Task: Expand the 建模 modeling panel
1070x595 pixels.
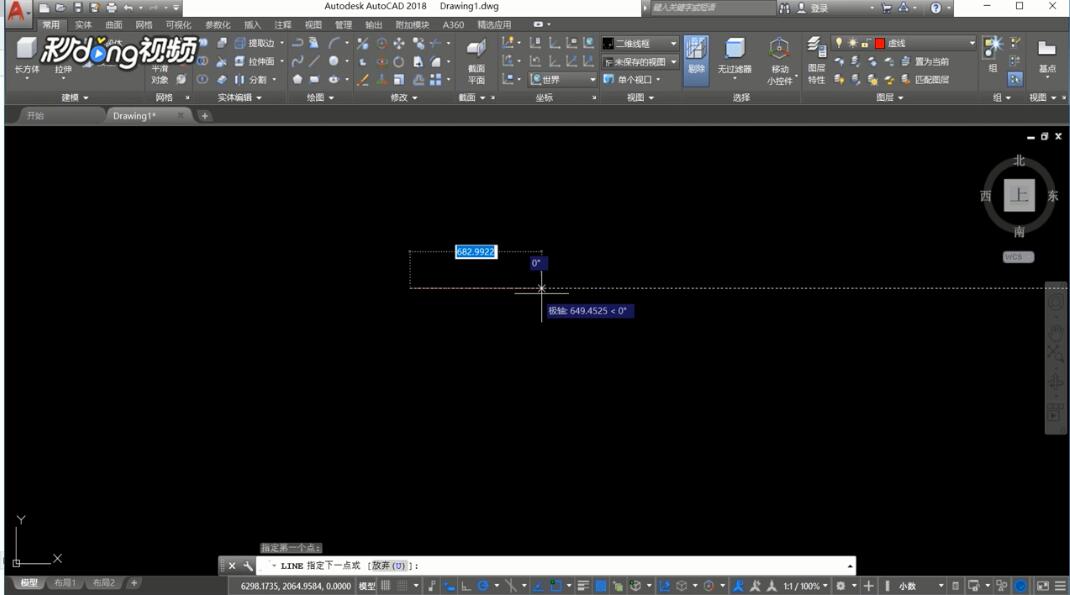Action: (75, 98)
